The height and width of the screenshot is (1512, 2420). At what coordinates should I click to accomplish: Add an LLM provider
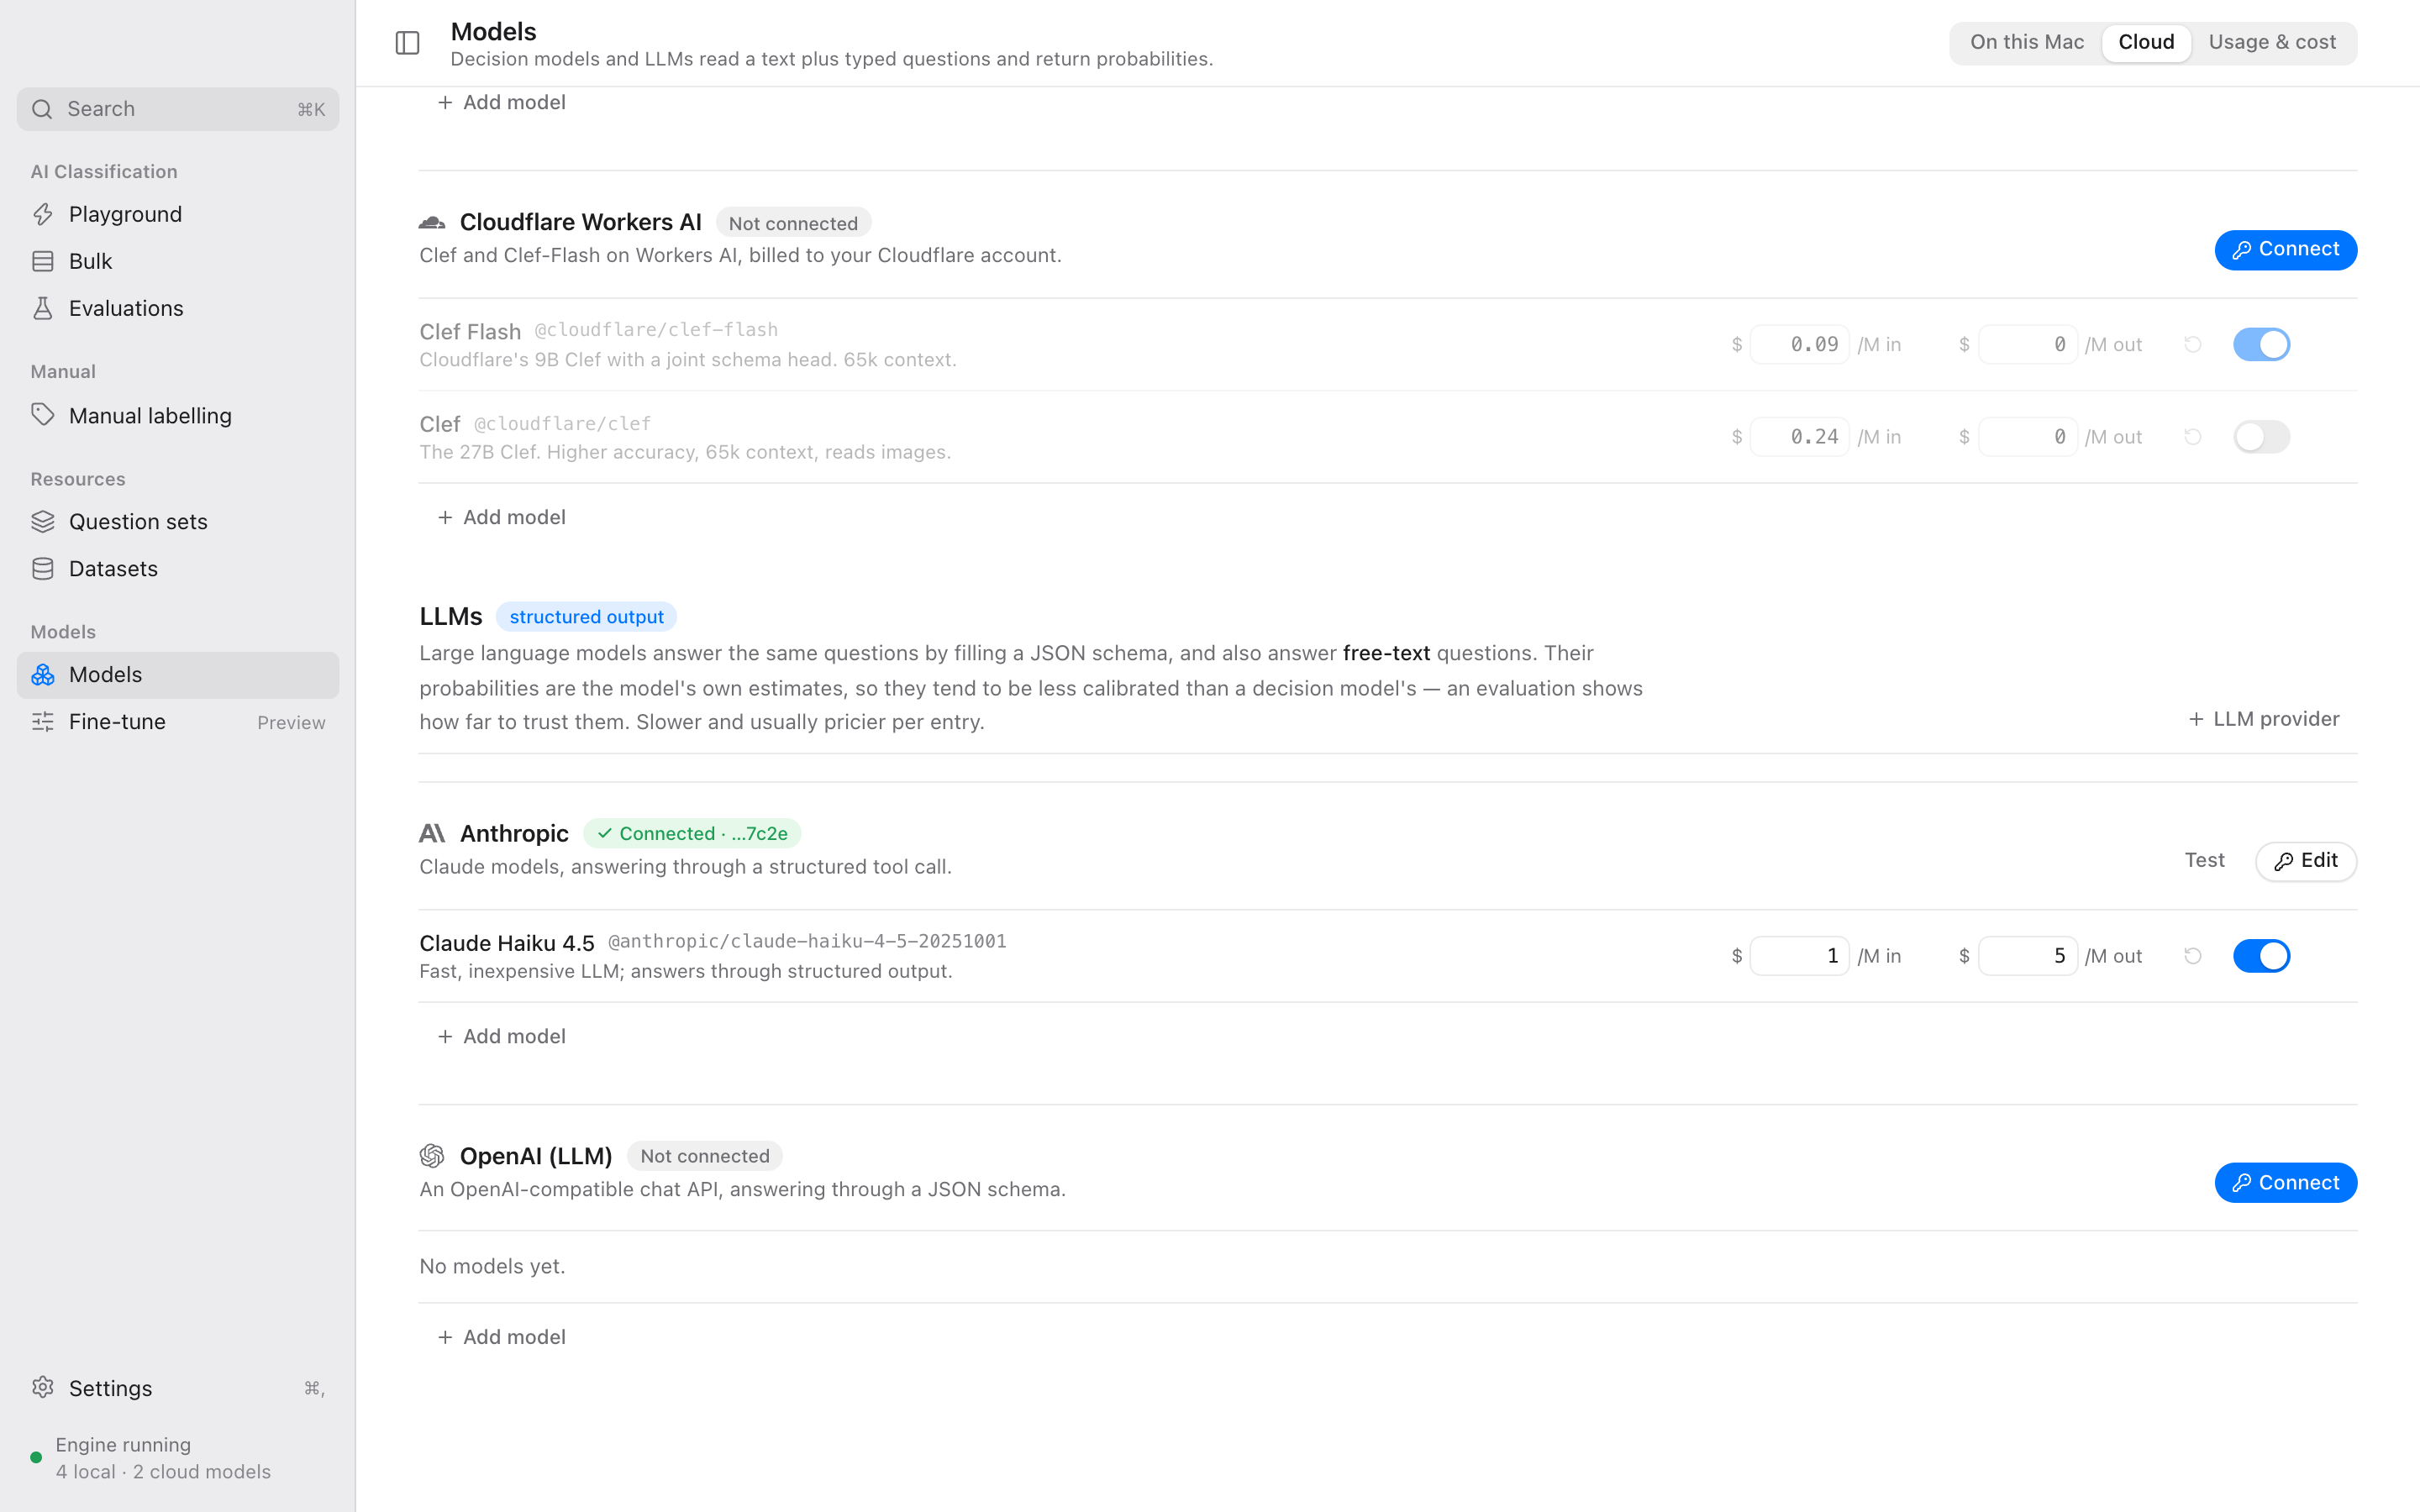pyautogui.click(x=2263, y=719)
